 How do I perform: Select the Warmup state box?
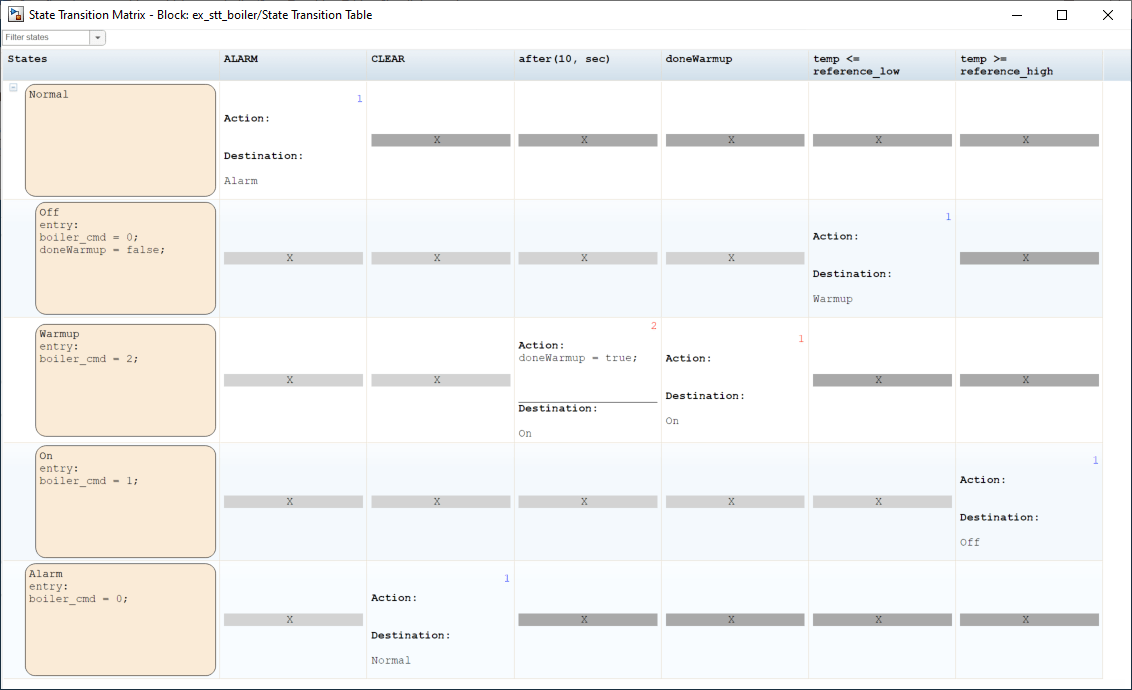125,380
